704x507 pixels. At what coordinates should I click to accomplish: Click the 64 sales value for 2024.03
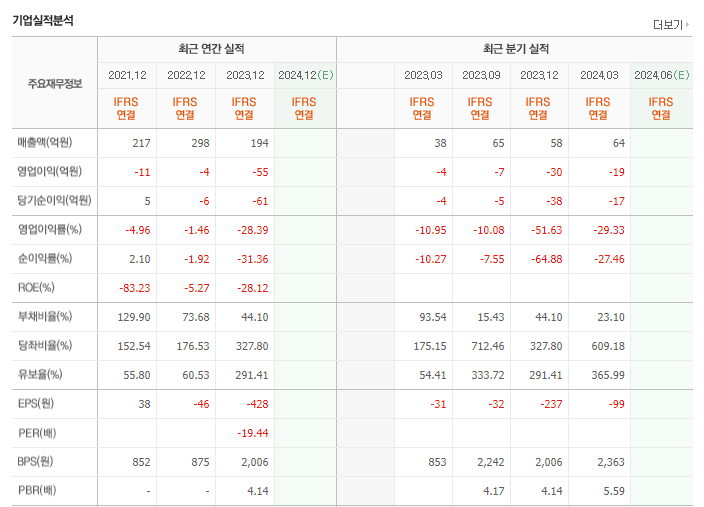tap(619, 143)
